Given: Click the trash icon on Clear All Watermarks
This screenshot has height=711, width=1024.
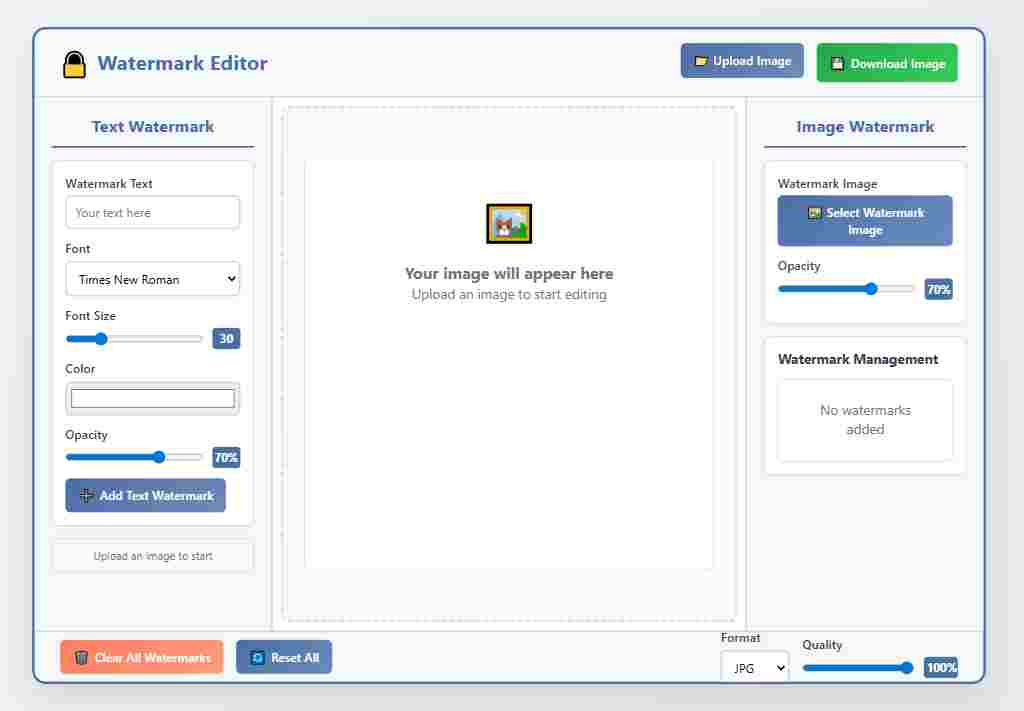Looking at the screenshot, I should pos(82,657).
